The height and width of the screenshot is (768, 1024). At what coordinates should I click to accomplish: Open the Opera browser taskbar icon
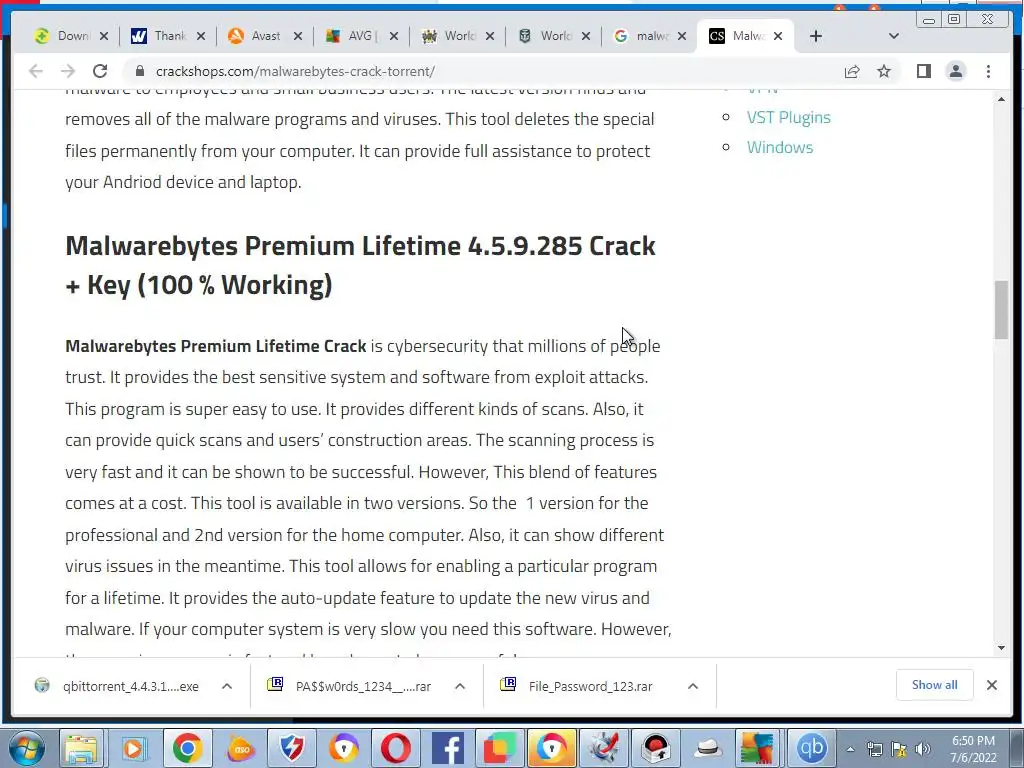(x=396, y=748)
